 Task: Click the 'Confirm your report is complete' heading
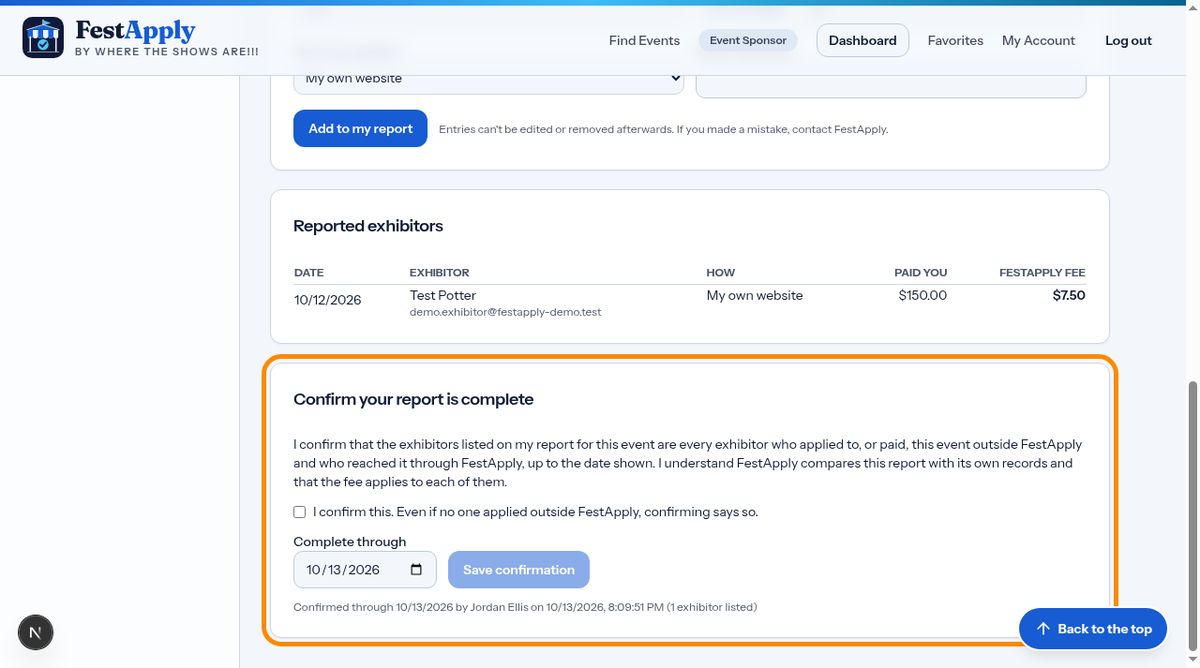tap(413, 399)
